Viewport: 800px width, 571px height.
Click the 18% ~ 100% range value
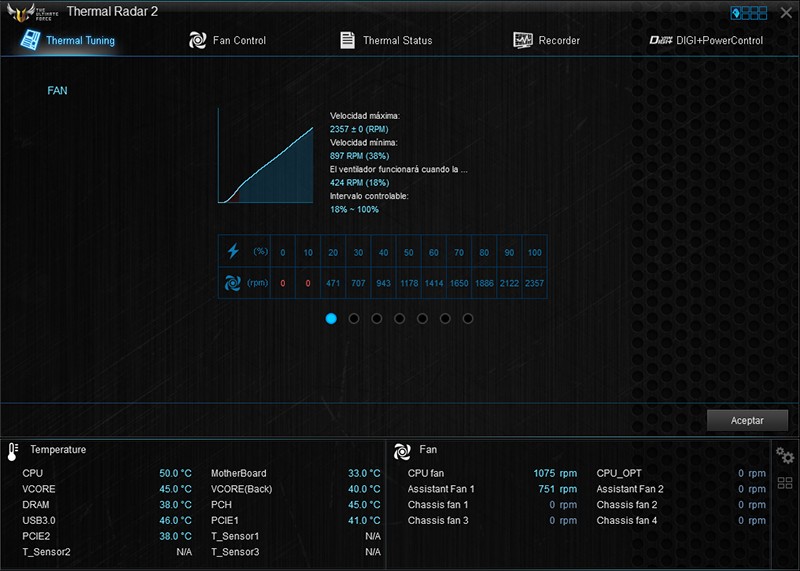(354, 209)
